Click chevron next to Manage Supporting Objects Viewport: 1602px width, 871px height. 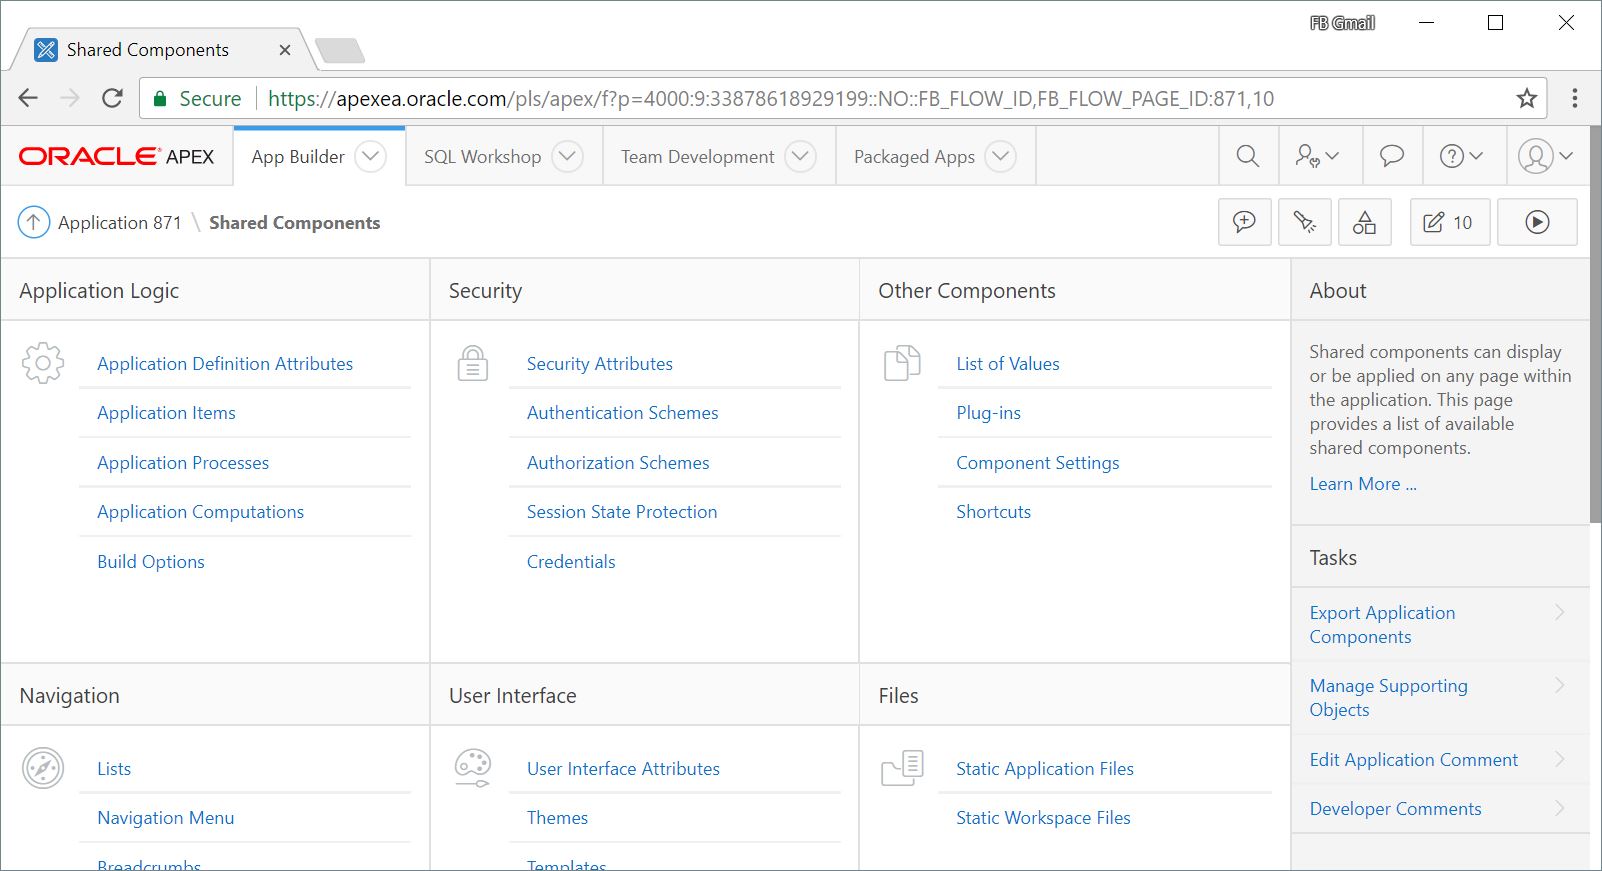point(1559,685)
